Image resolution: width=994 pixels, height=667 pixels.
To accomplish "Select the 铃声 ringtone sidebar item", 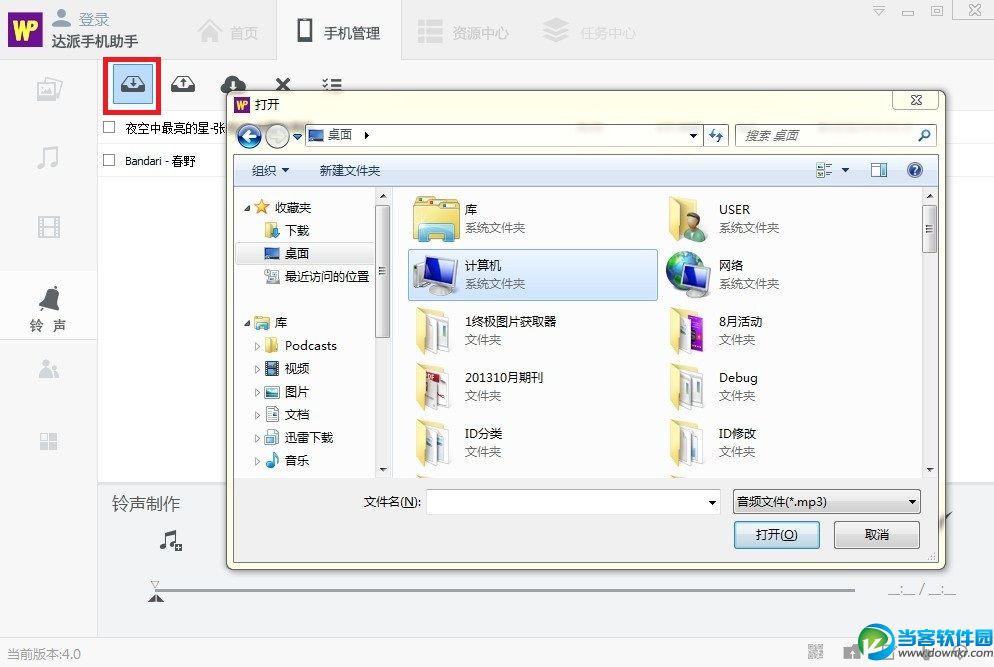I will click(48, 308).
